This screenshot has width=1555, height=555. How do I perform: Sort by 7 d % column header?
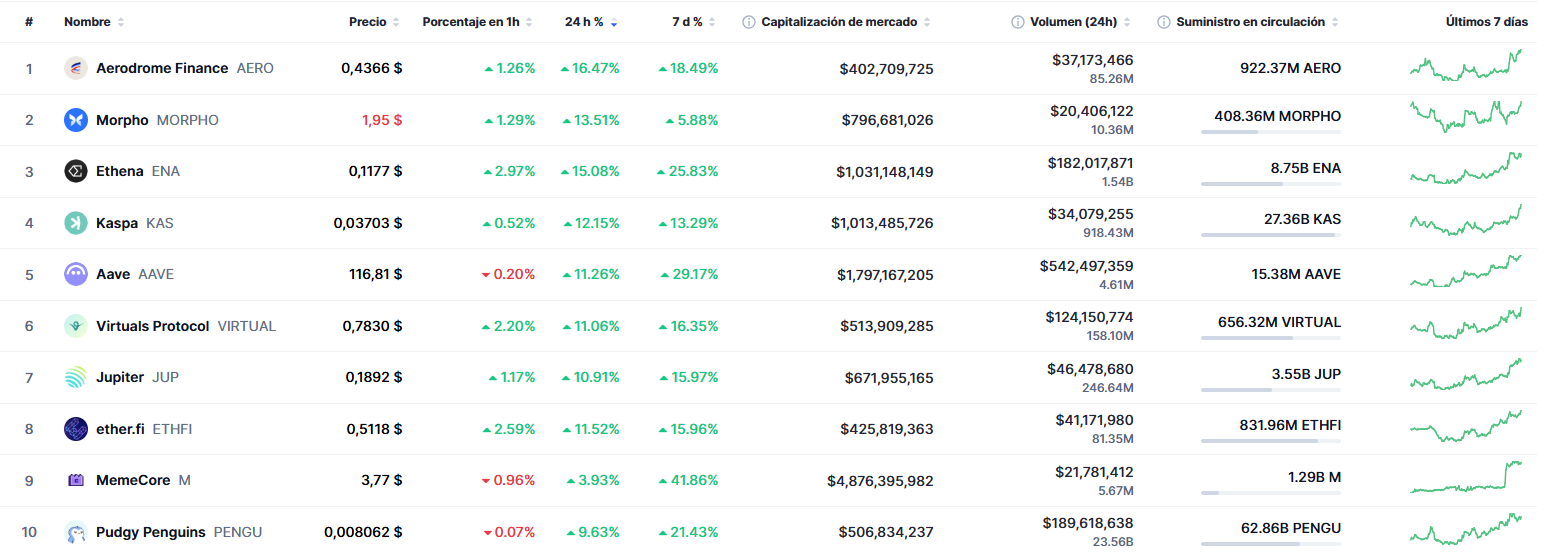pyautogui.click(x=687, y=22)
